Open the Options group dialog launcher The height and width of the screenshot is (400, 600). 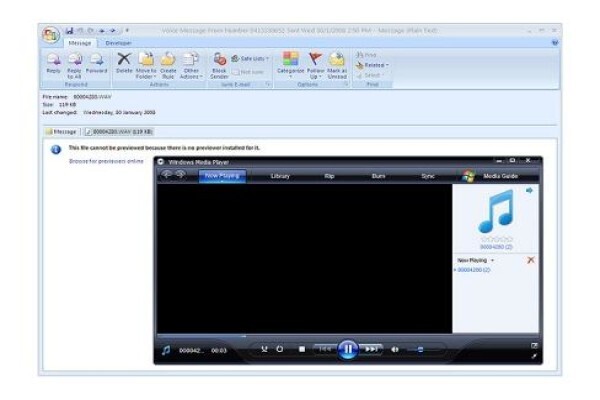346,84
